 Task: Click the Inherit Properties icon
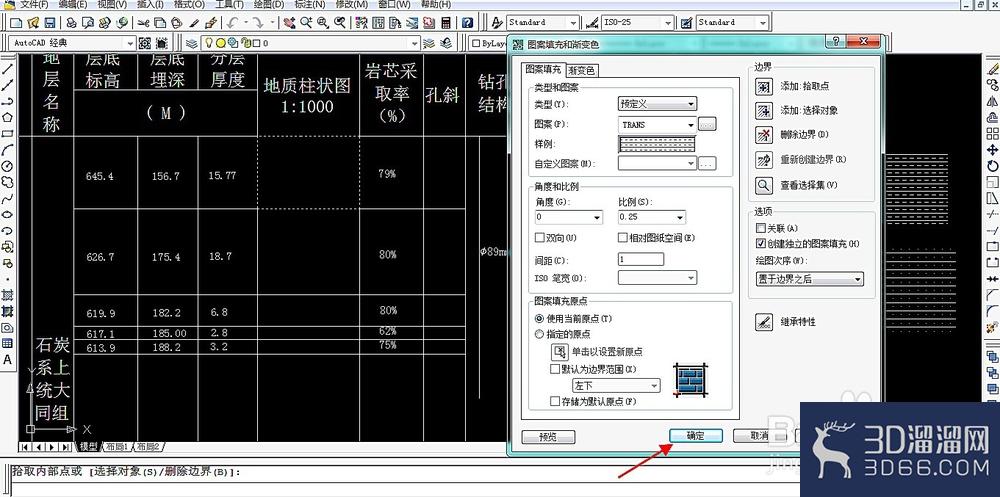coord(764,322)
